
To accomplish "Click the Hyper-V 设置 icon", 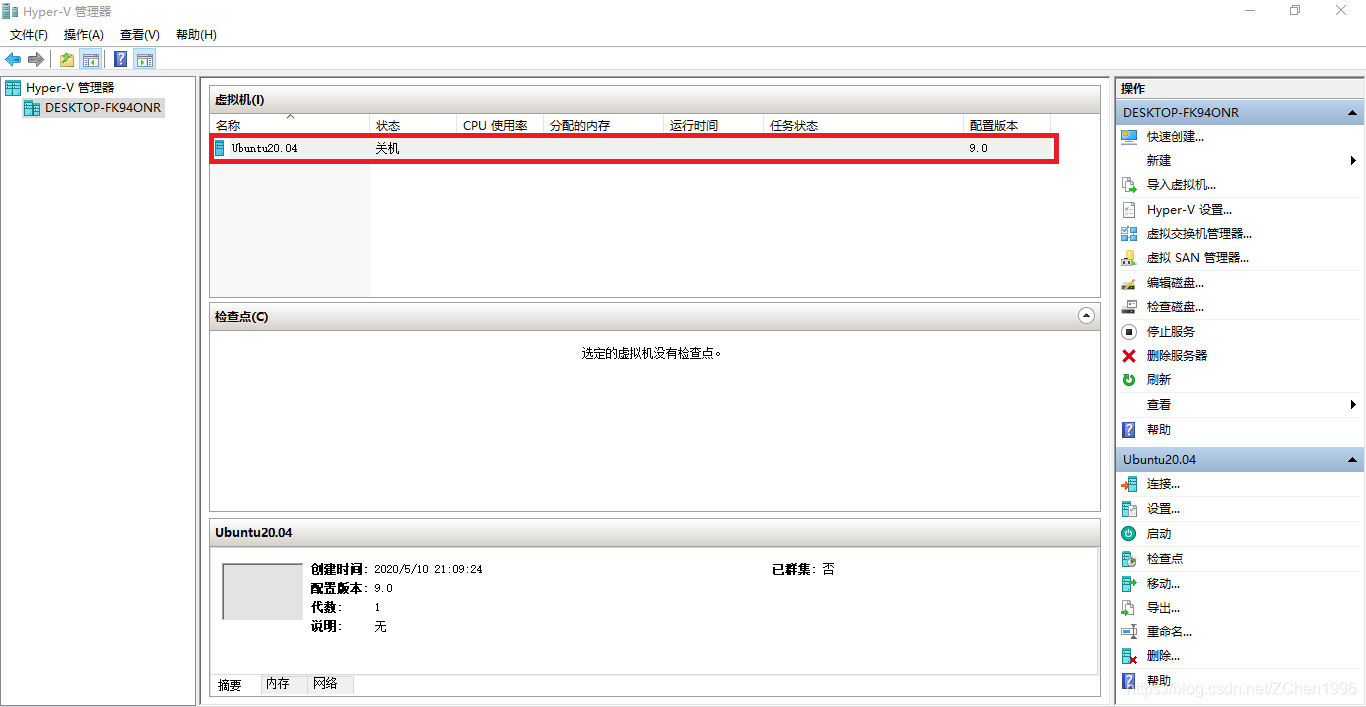I will click(x=1129, y=210).
